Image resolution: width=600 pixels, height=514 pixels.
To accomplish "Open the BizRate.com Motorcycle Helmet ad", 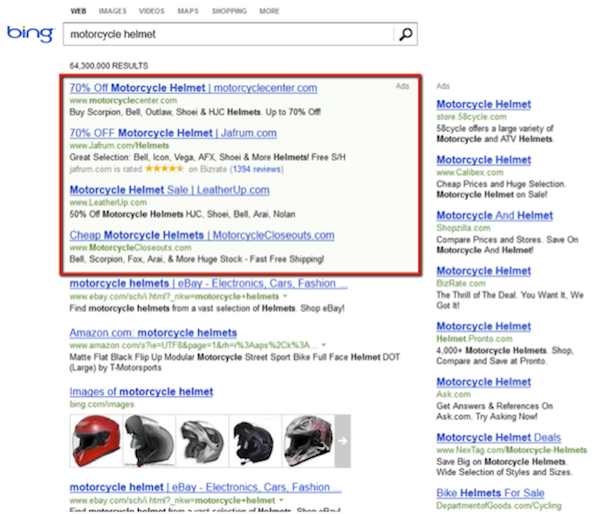I will click(484, 271).
